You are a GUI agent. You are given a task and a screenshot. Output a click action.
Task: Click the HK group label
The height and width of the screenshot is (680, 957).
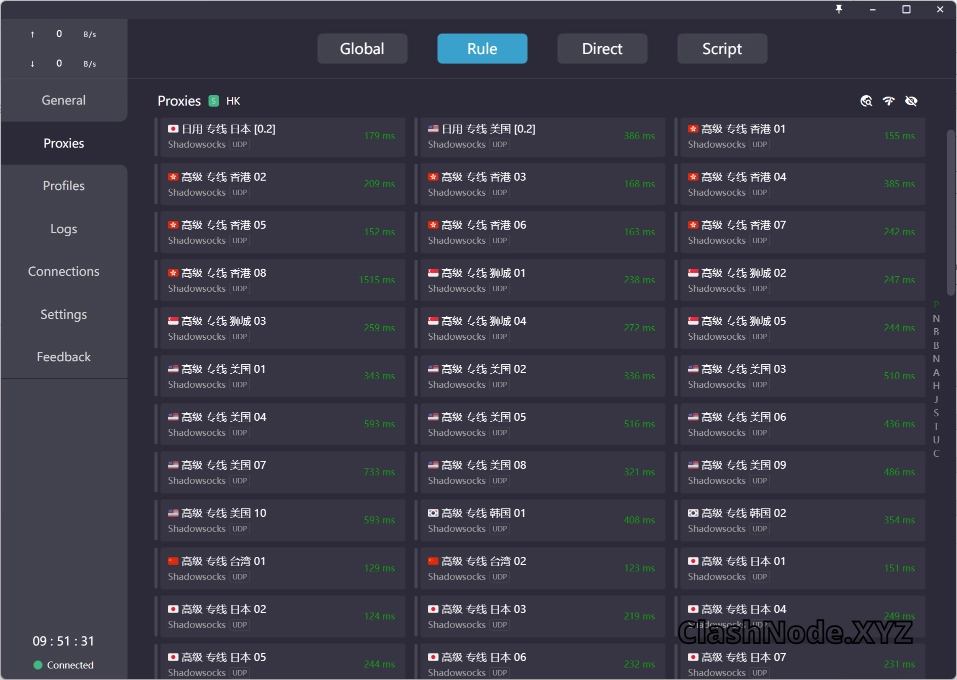(x=233, y=101)
